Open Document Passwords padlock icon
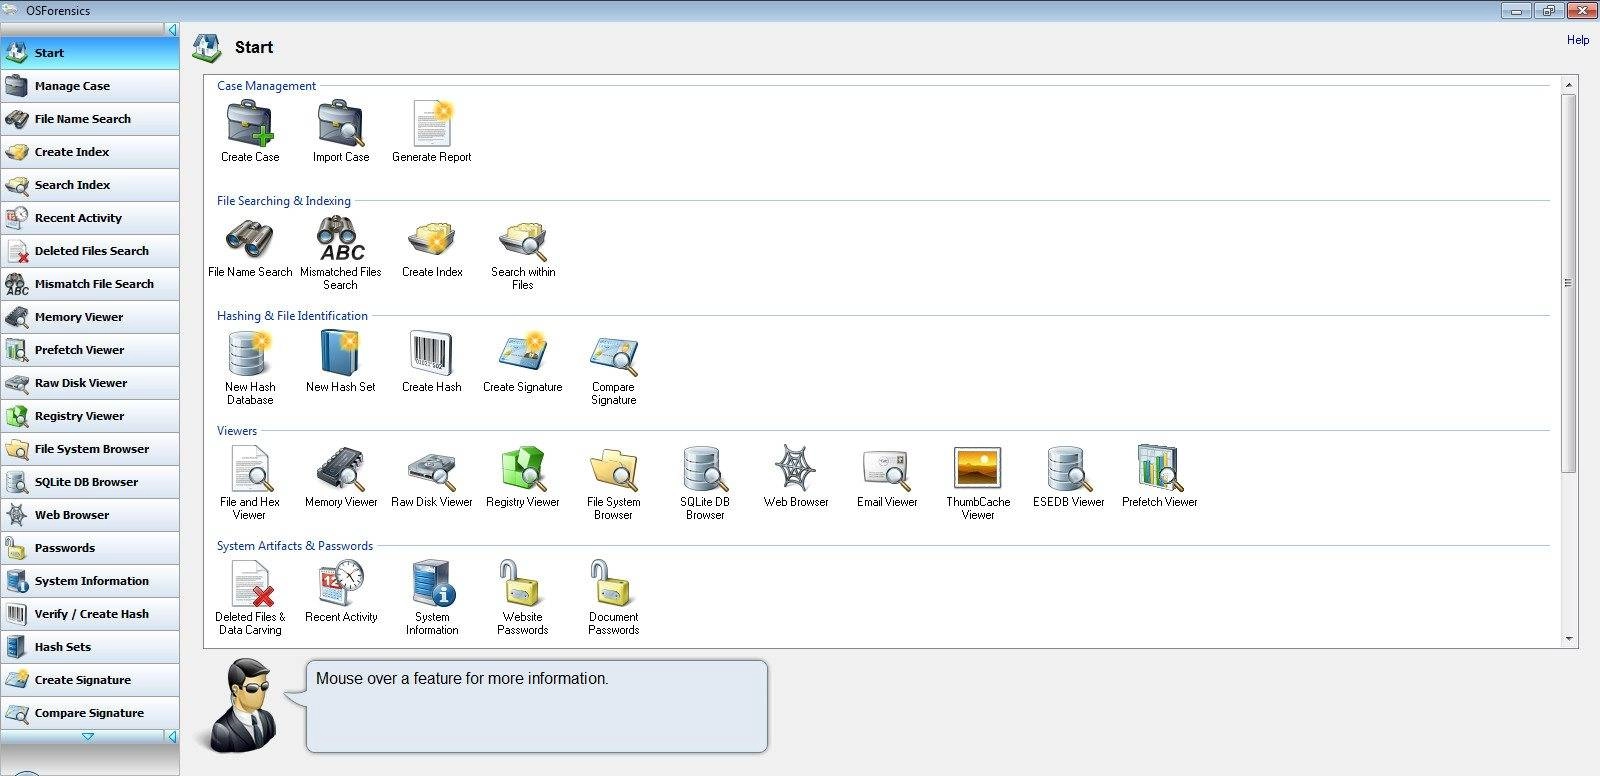 [614, 583]
